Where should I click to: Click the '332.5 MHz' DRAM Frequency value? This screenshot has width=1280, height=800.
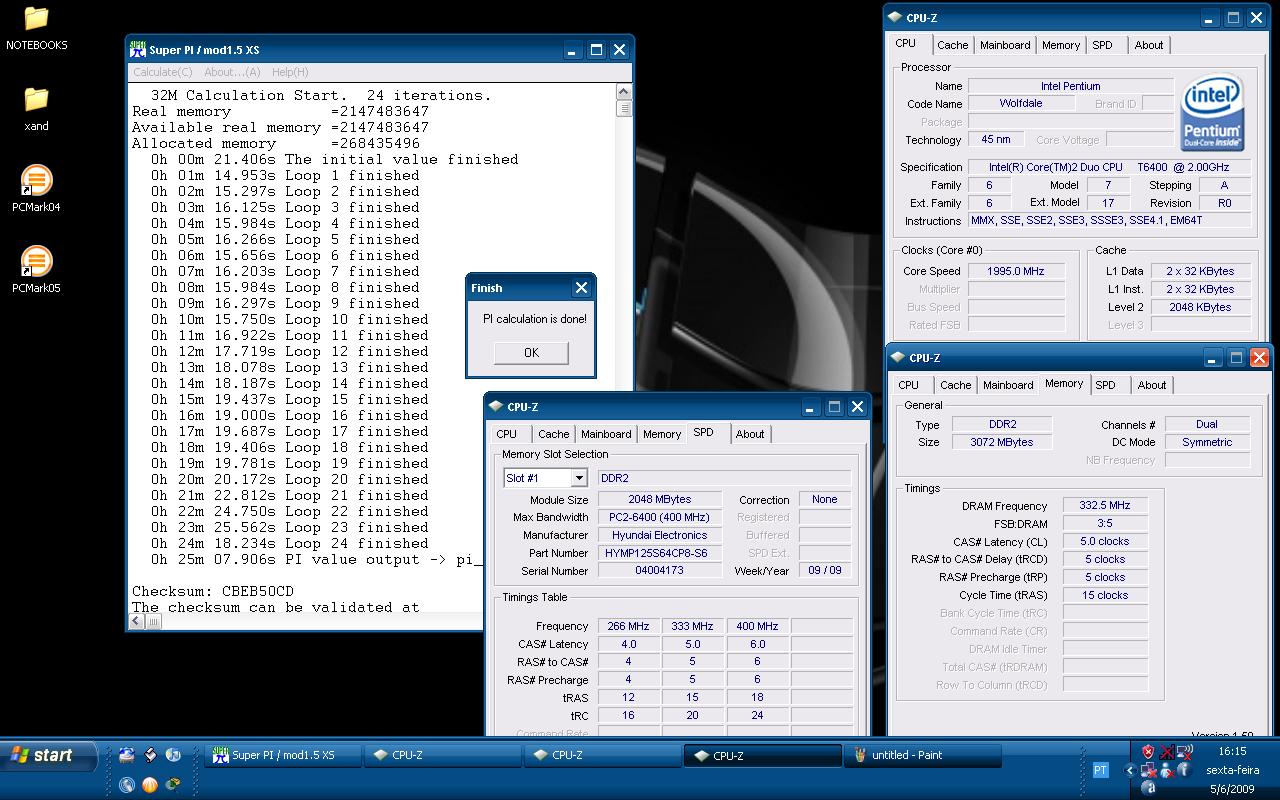click(1105, 505)
